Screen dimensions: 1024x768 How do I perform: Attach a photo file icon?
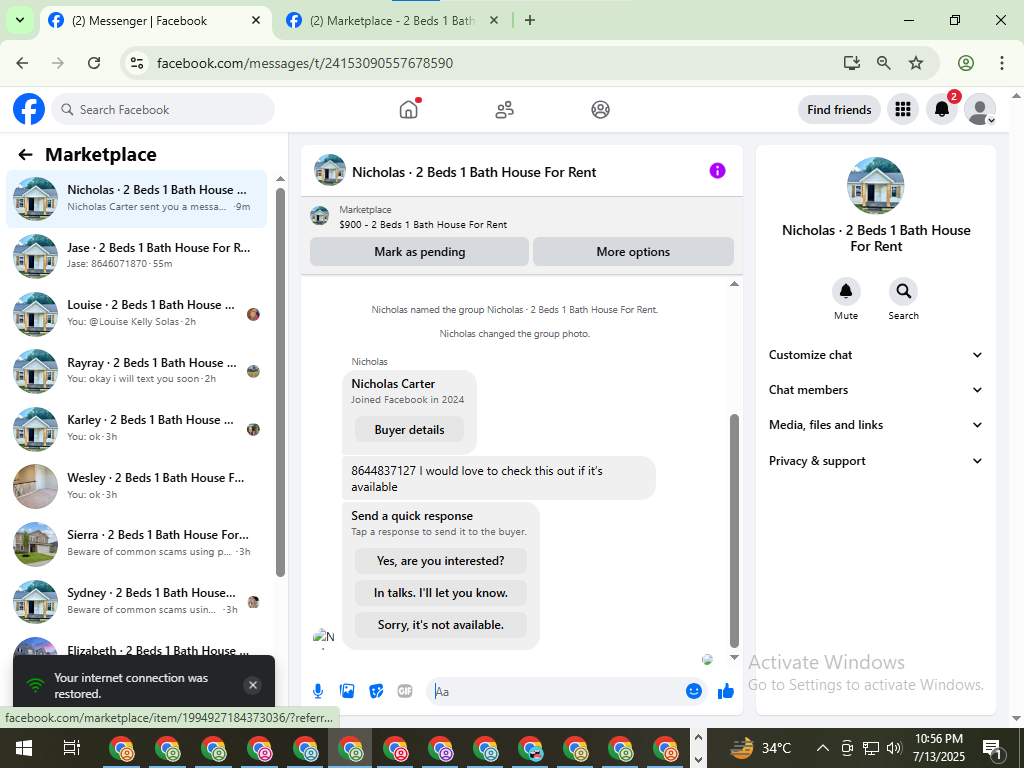click(347, 691)
